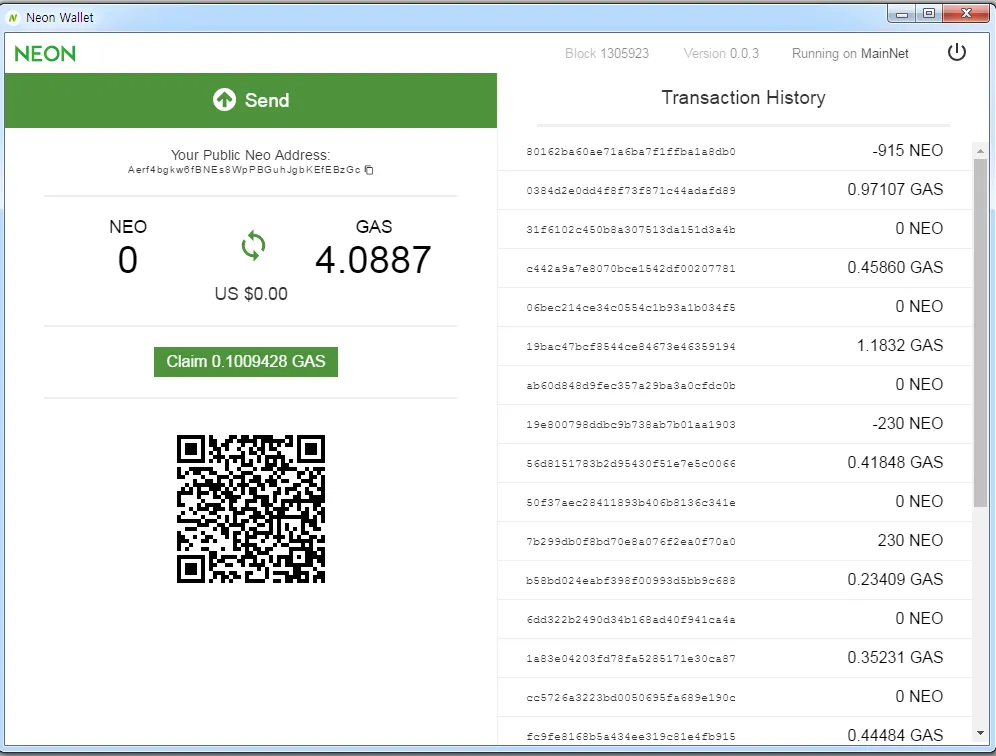Screen dimensions: 996x756
Task: Click the QR code image
Action: tap(251, 509)
